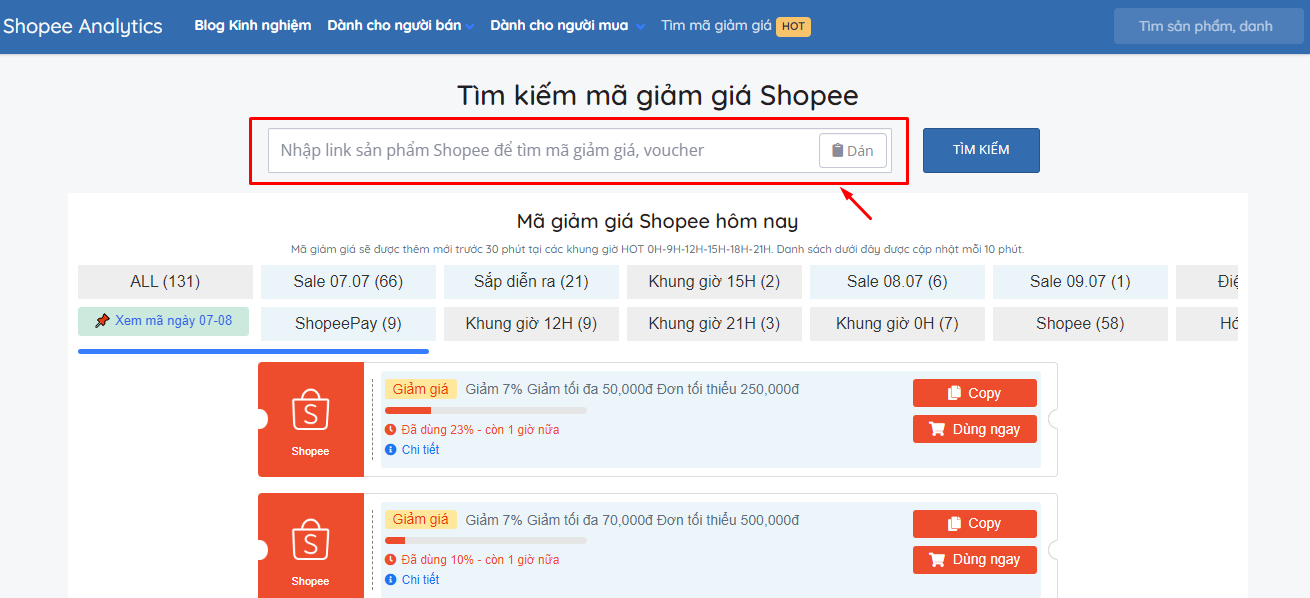1310x598 pixels.
Task: Click the HOT badge in navigation bar
Action: coord(793,26)
